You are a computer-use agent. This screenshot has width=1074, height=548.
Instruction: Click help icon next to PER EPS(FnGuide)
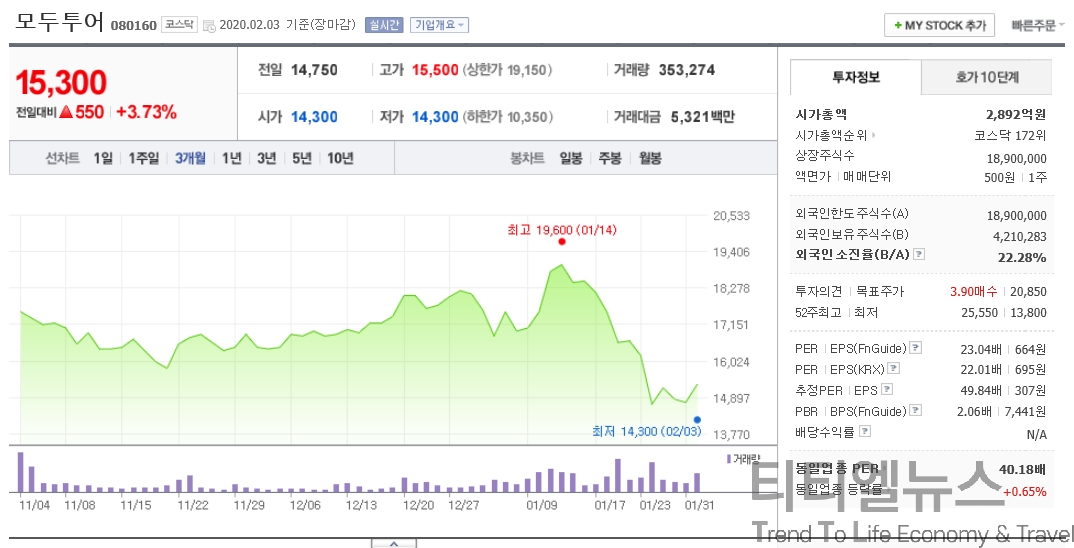916,348
